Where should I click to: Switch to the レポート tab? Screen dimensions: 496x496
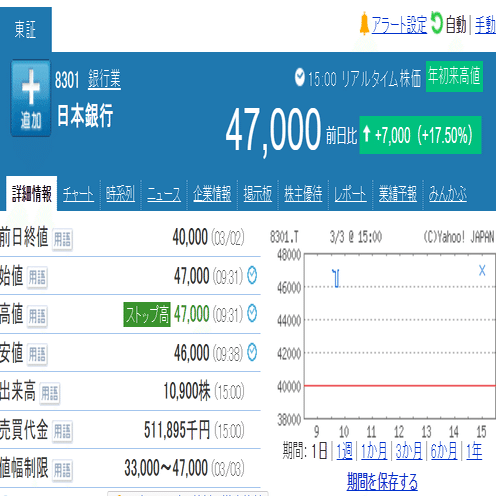pos(350,194)
